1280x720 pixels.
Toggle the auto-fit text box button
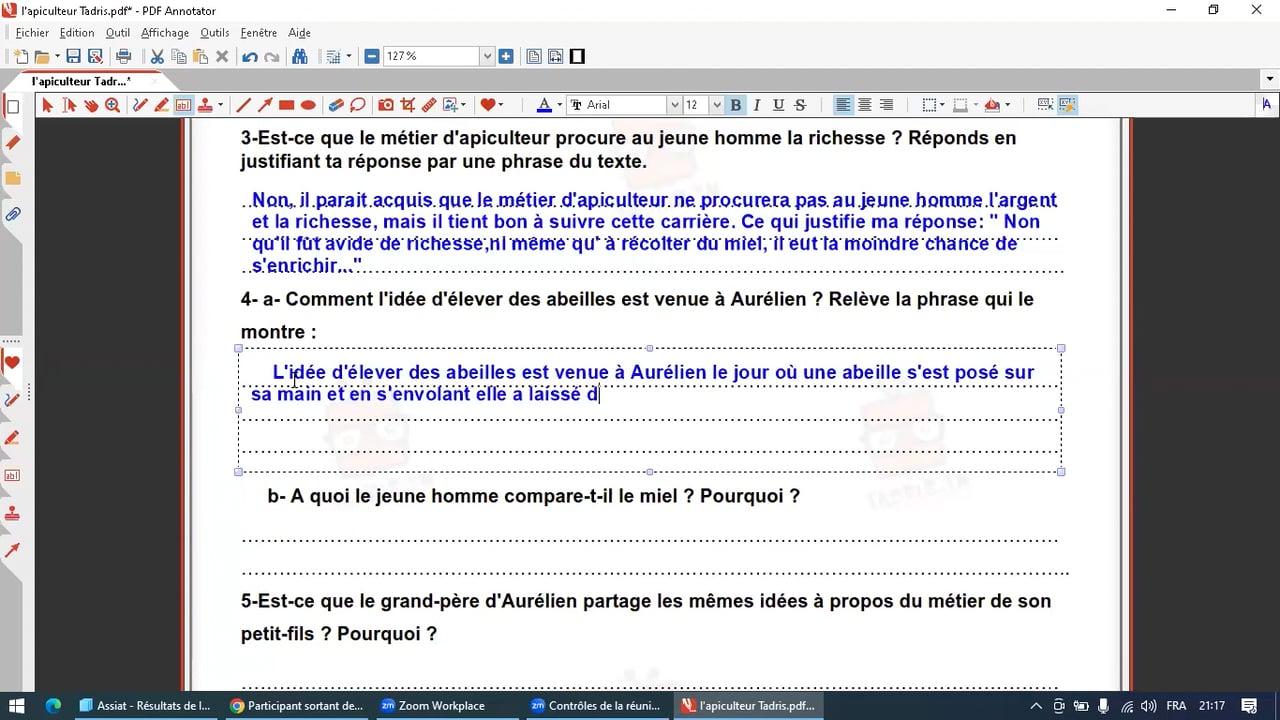point(1067,105)
